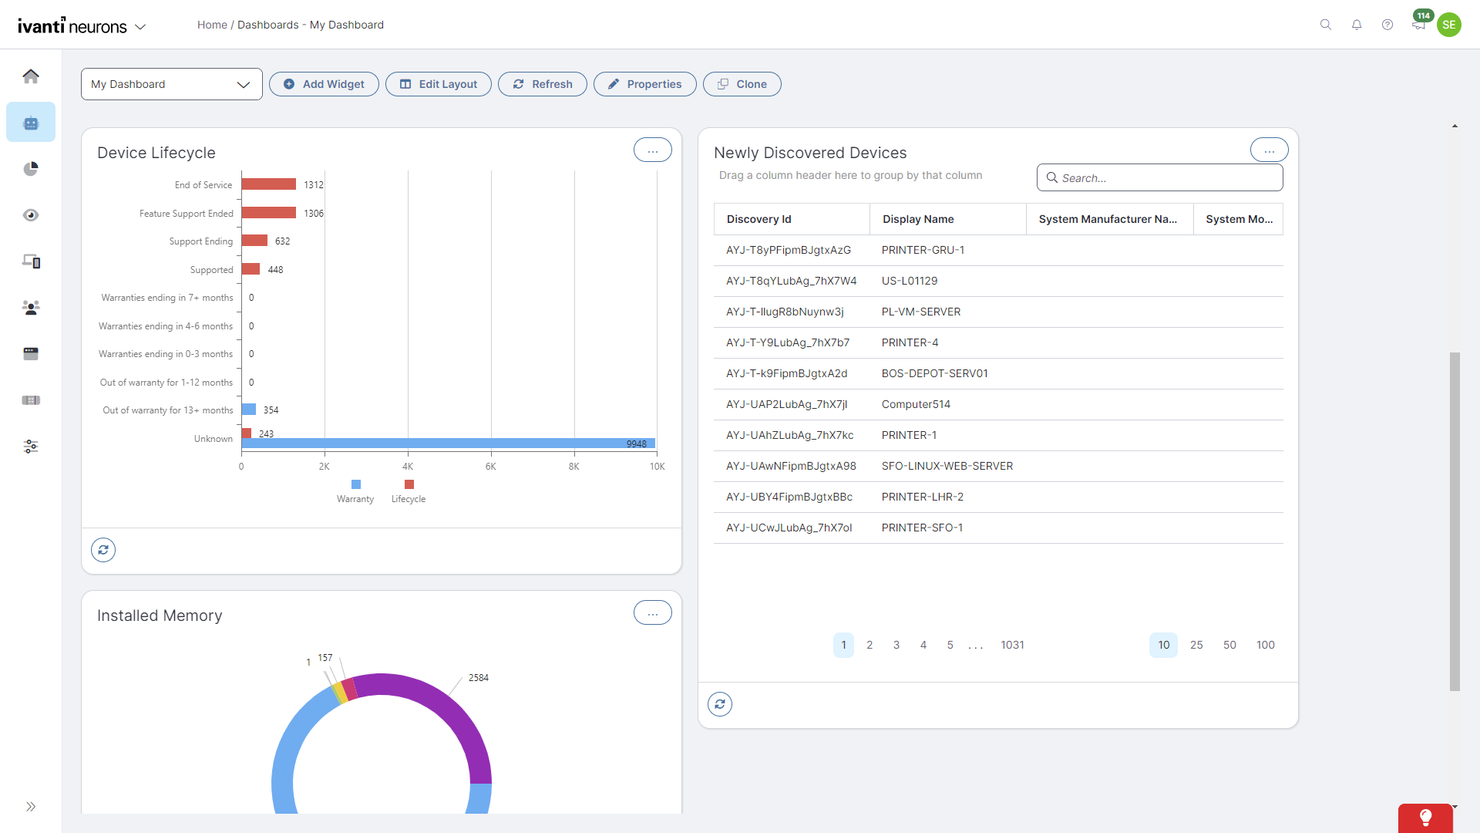Select row PL-VM-SERVER
The height and width of the screenshot is (833, 1480).
coord(998,312)
